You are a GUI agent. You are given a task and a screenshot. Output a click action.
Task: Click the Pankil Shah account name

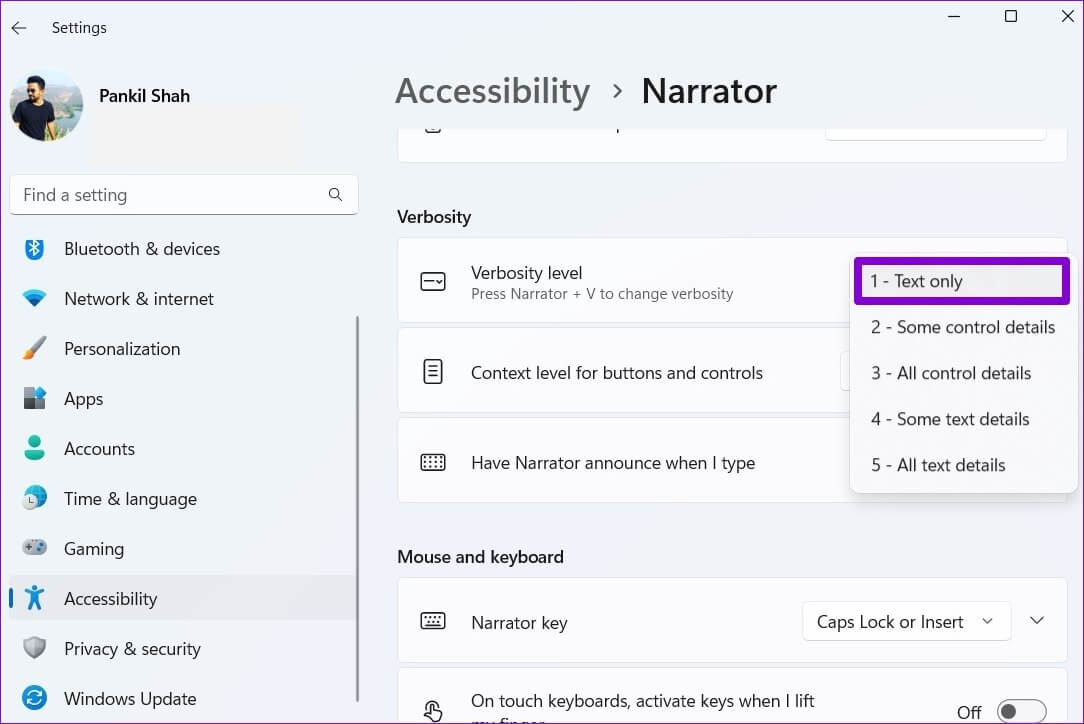click(x=144, y=95)
